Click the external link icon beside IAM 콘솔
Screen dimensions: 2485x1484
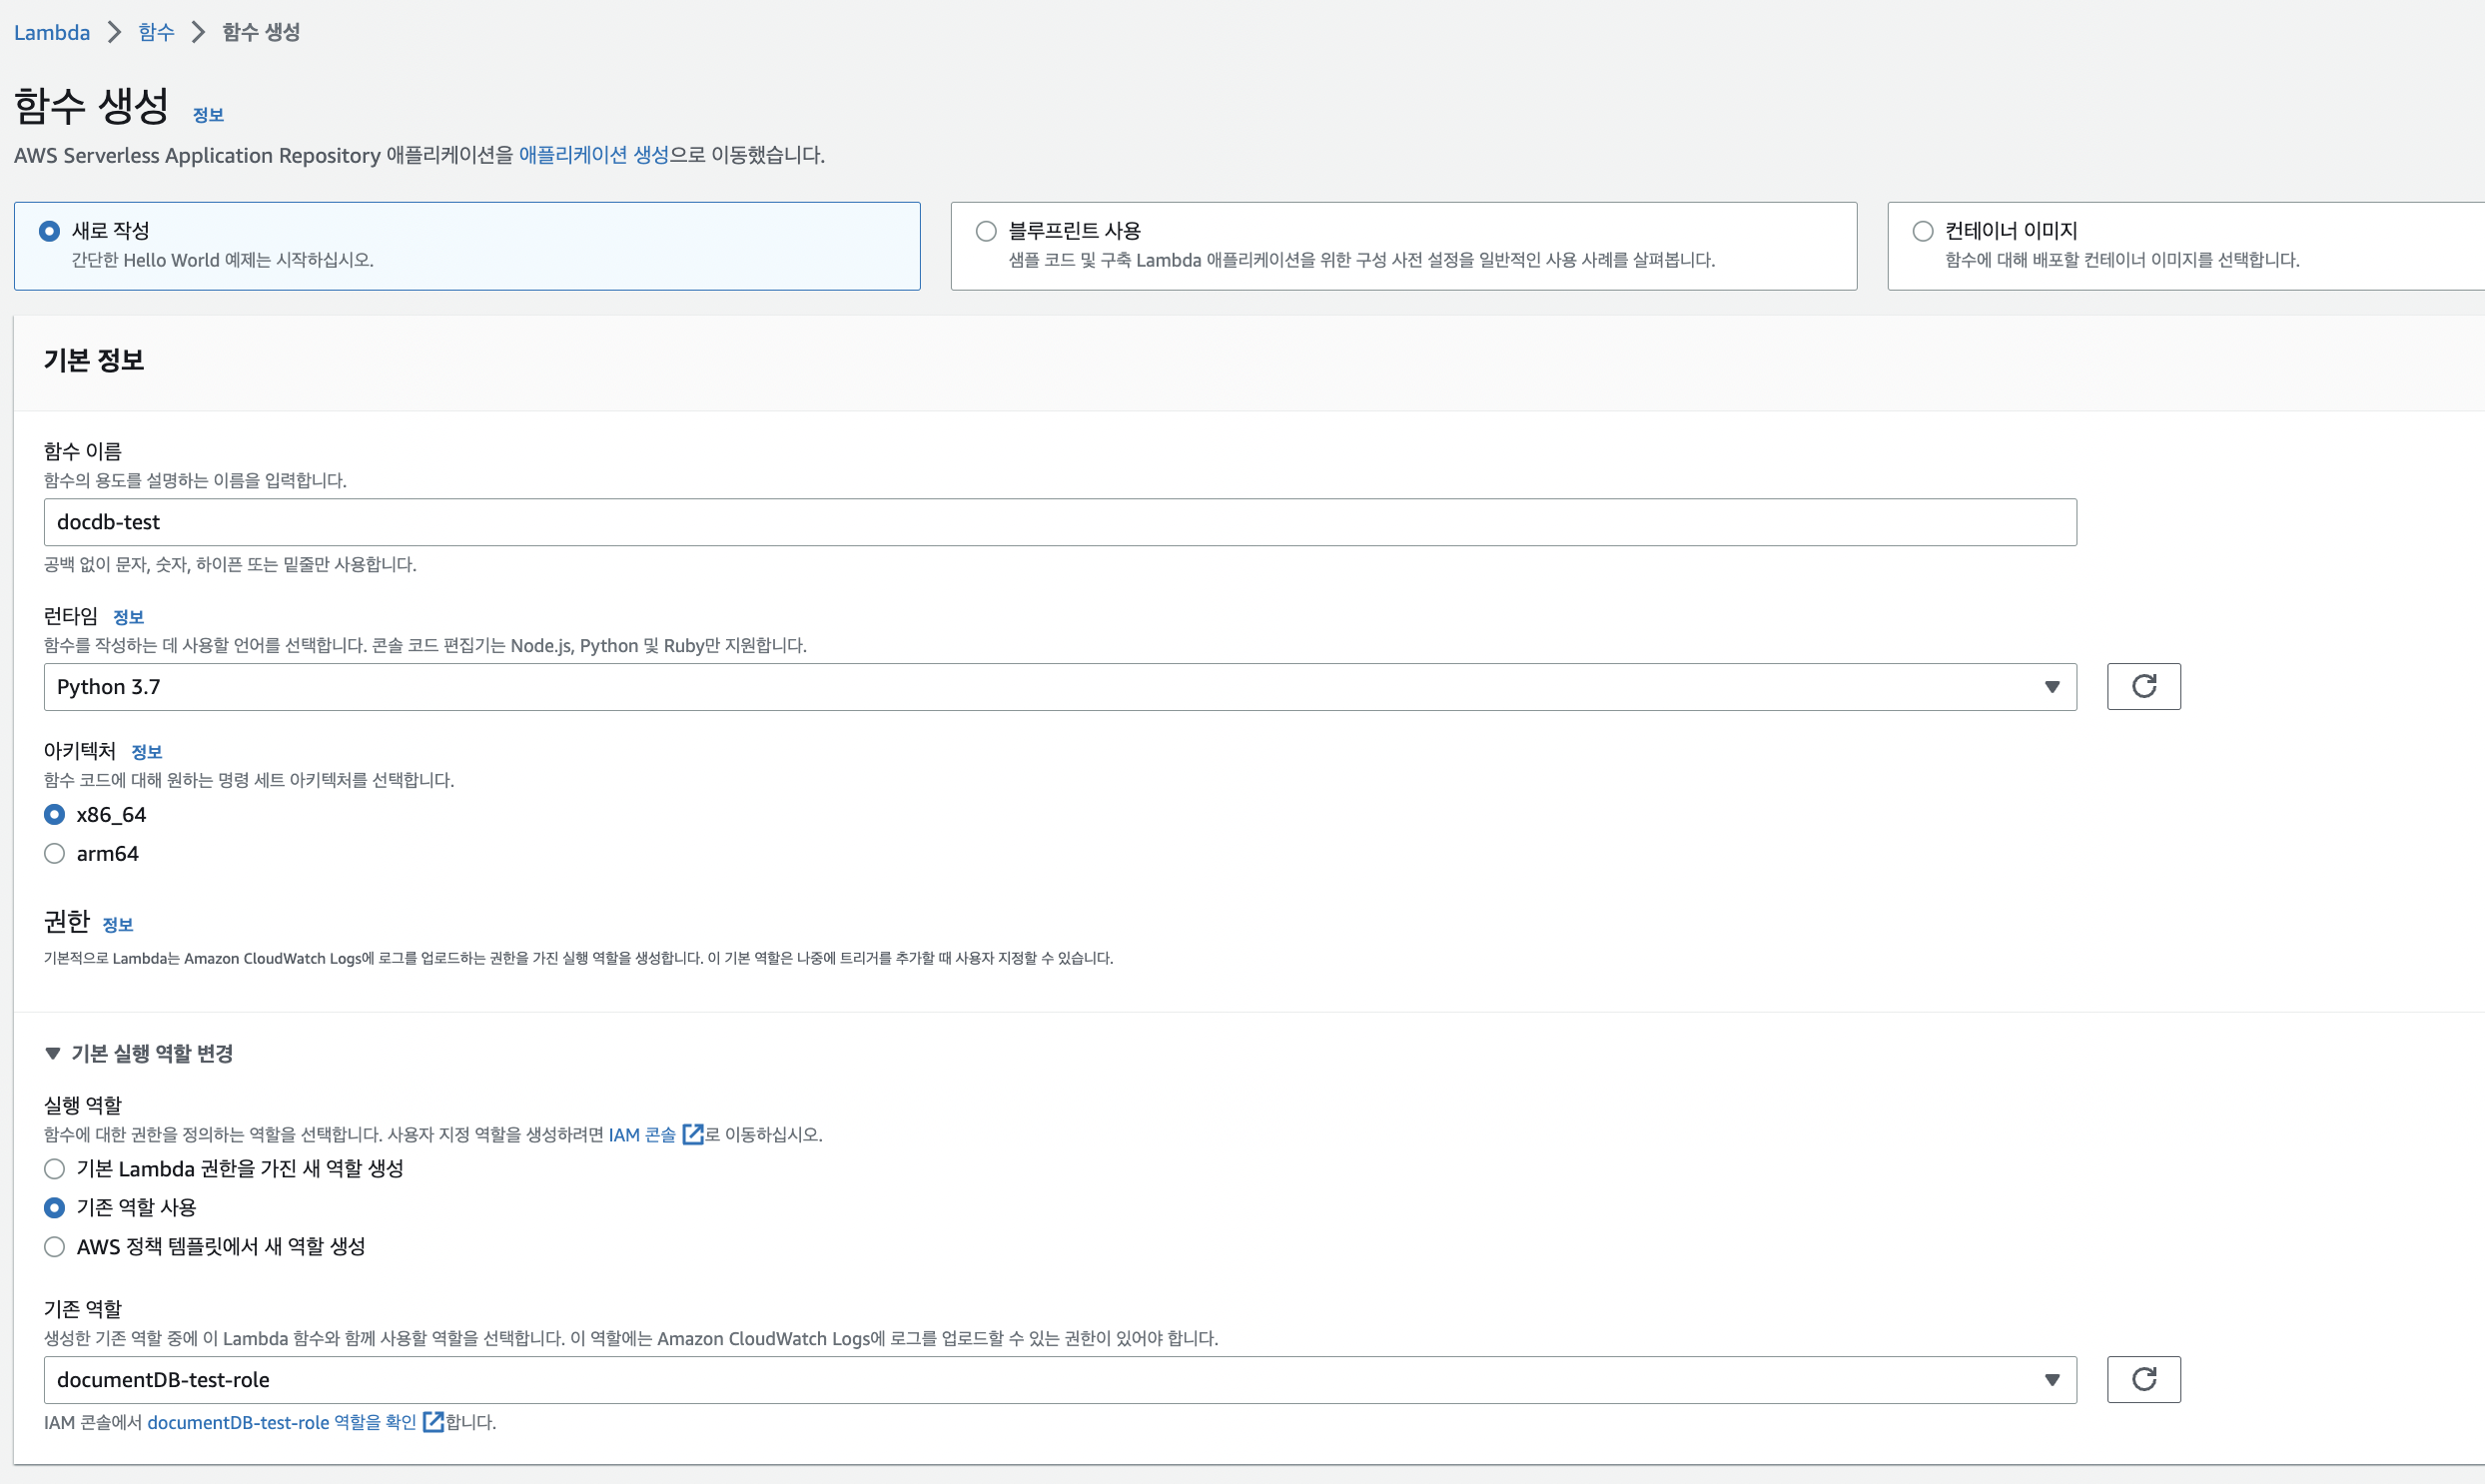point(692,1134)
